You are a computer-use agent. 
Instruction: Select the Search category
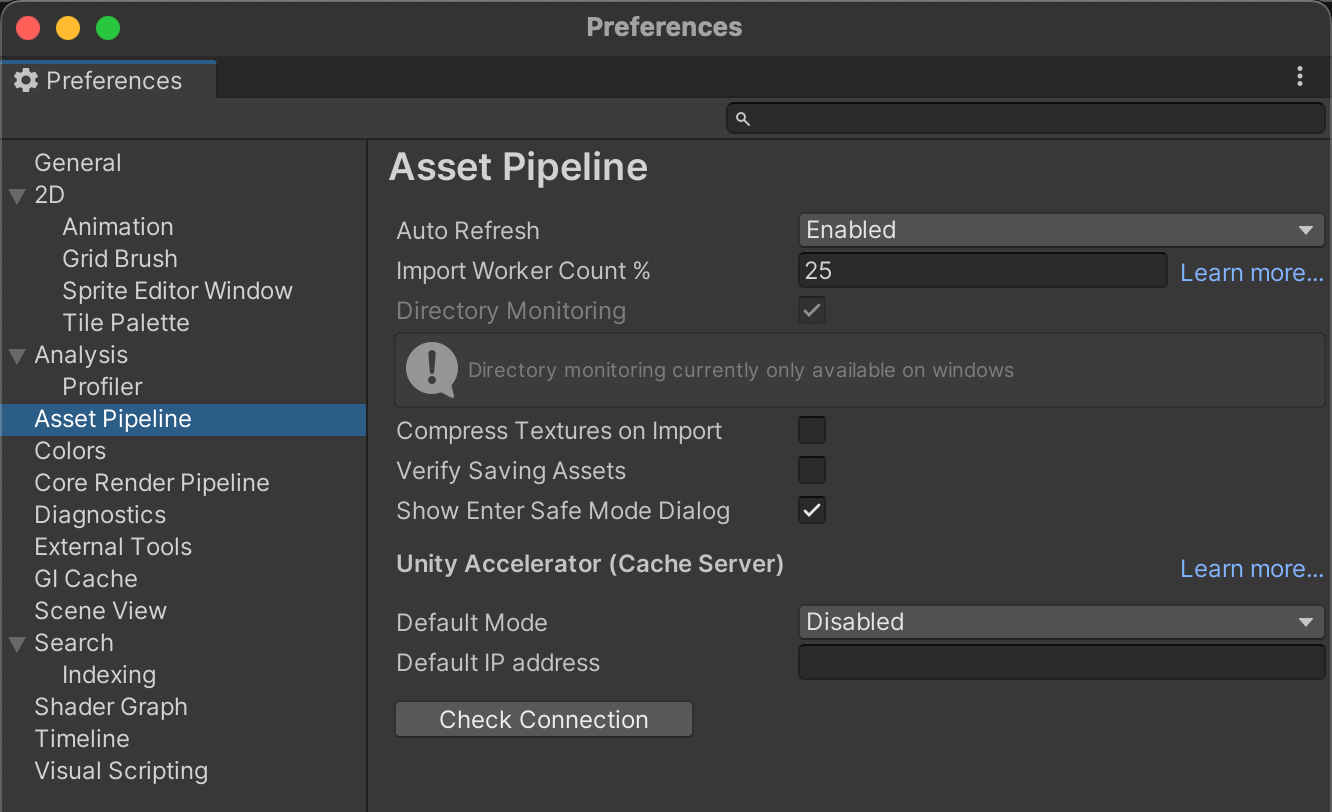click(x=74, y=643)
